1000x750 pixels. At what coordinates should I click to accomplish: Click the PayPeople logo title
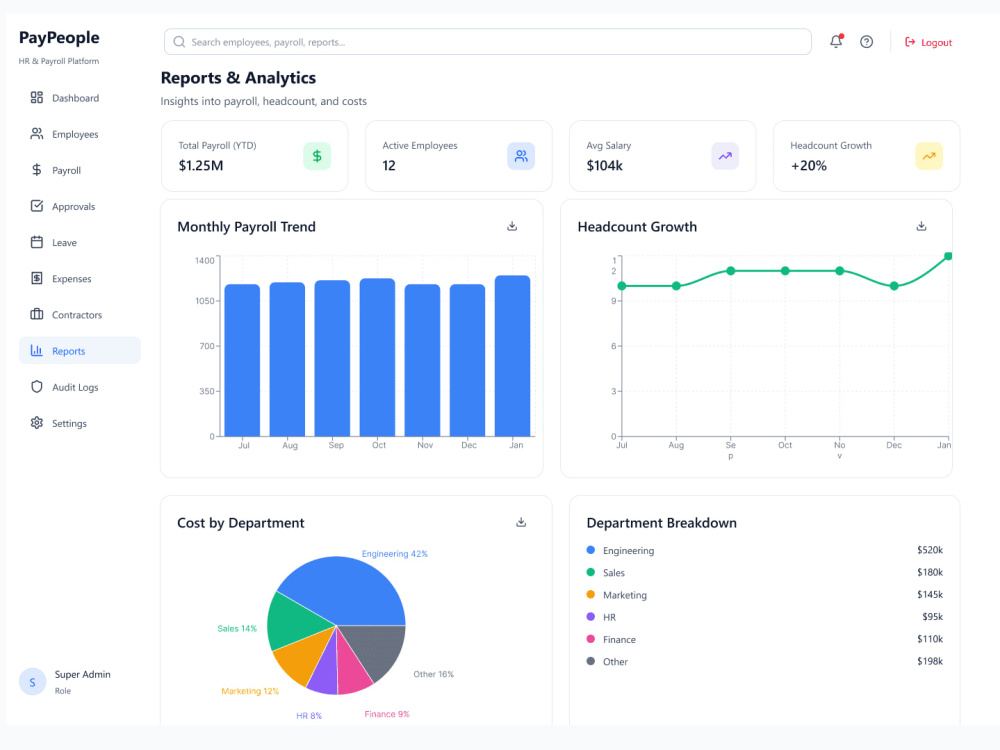pos(59,38)
